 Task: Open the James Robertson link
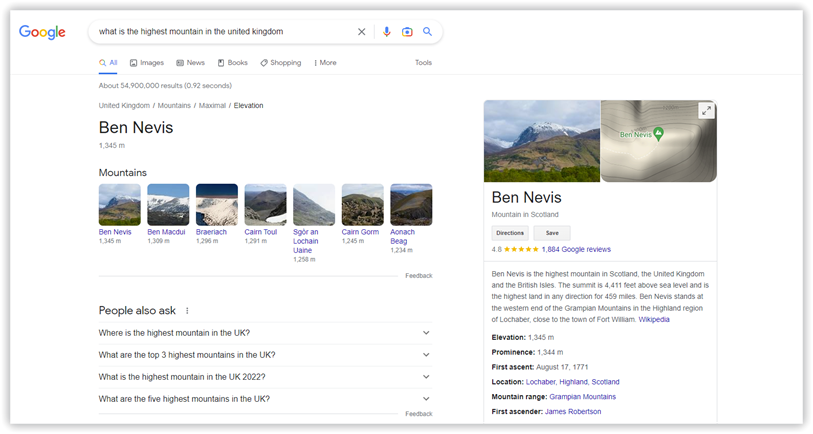pos(573,412)
